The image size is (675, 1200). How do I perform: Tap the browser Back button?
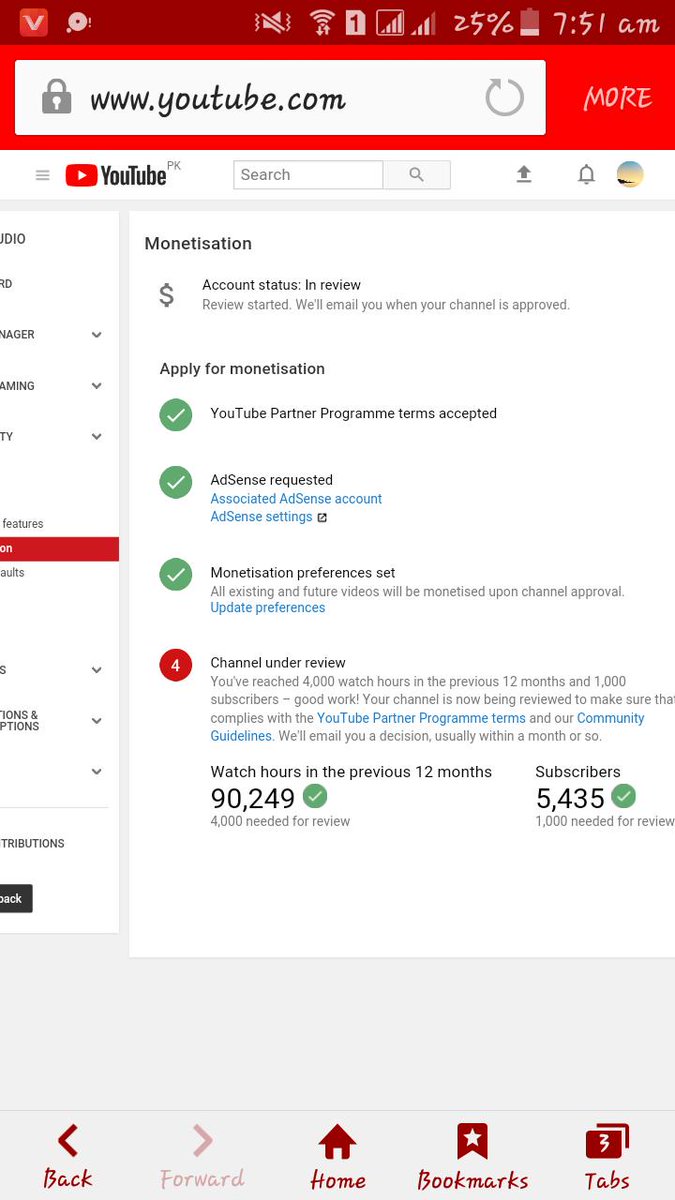pyautogui.click(x=68, y=1158)
